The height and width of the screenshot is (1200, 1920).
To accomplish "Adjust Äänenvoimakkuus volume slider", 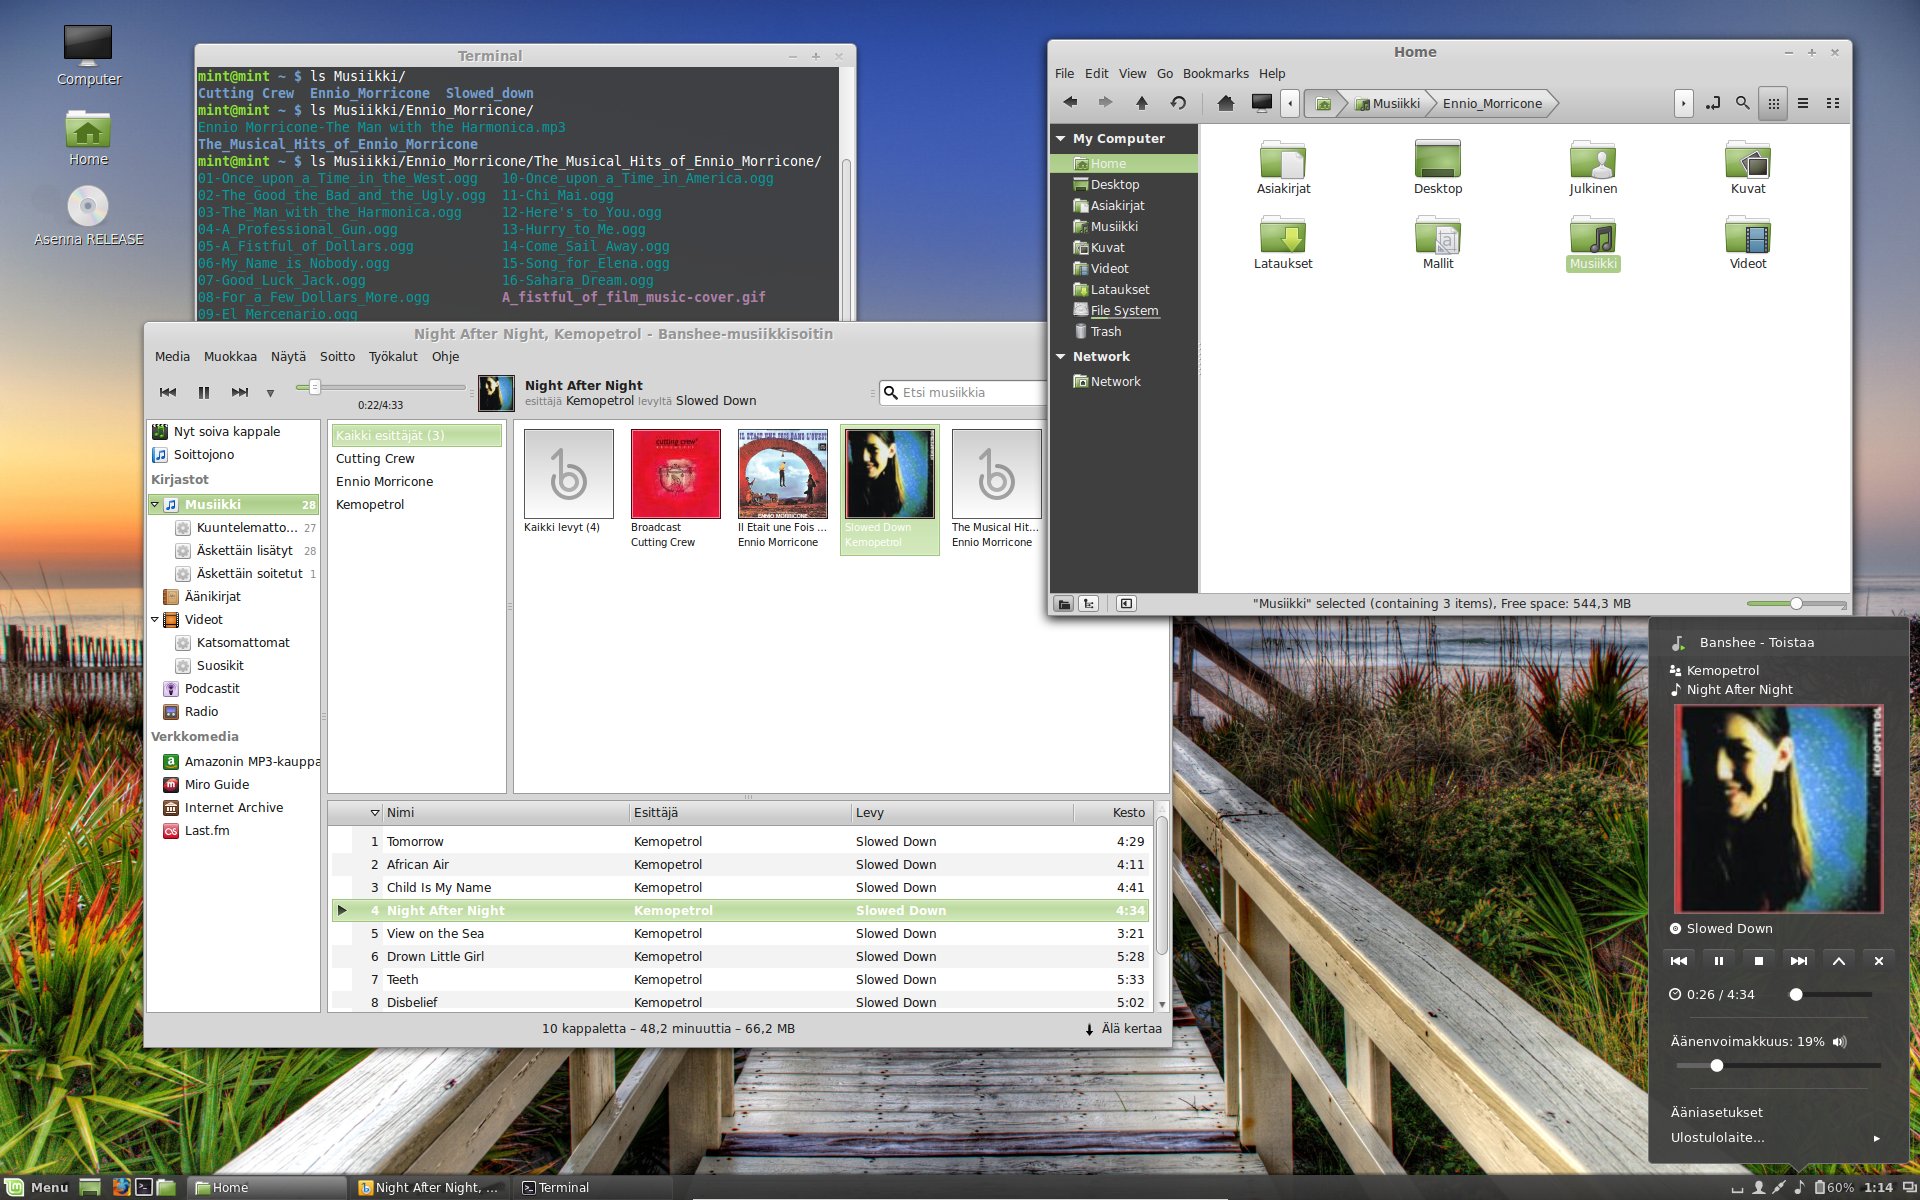I will coord(1778,1066).
